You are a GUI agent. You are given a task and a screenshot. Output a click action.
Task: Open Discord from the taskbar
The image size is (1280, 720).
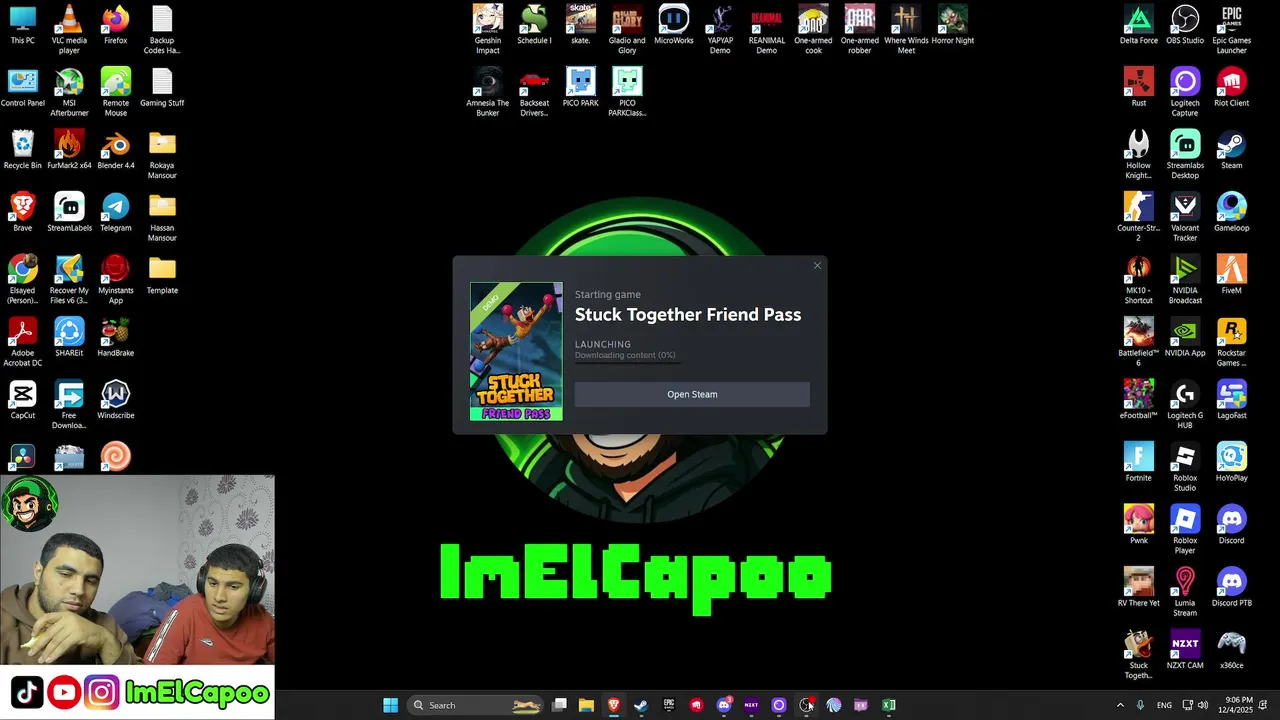[724, 705]
